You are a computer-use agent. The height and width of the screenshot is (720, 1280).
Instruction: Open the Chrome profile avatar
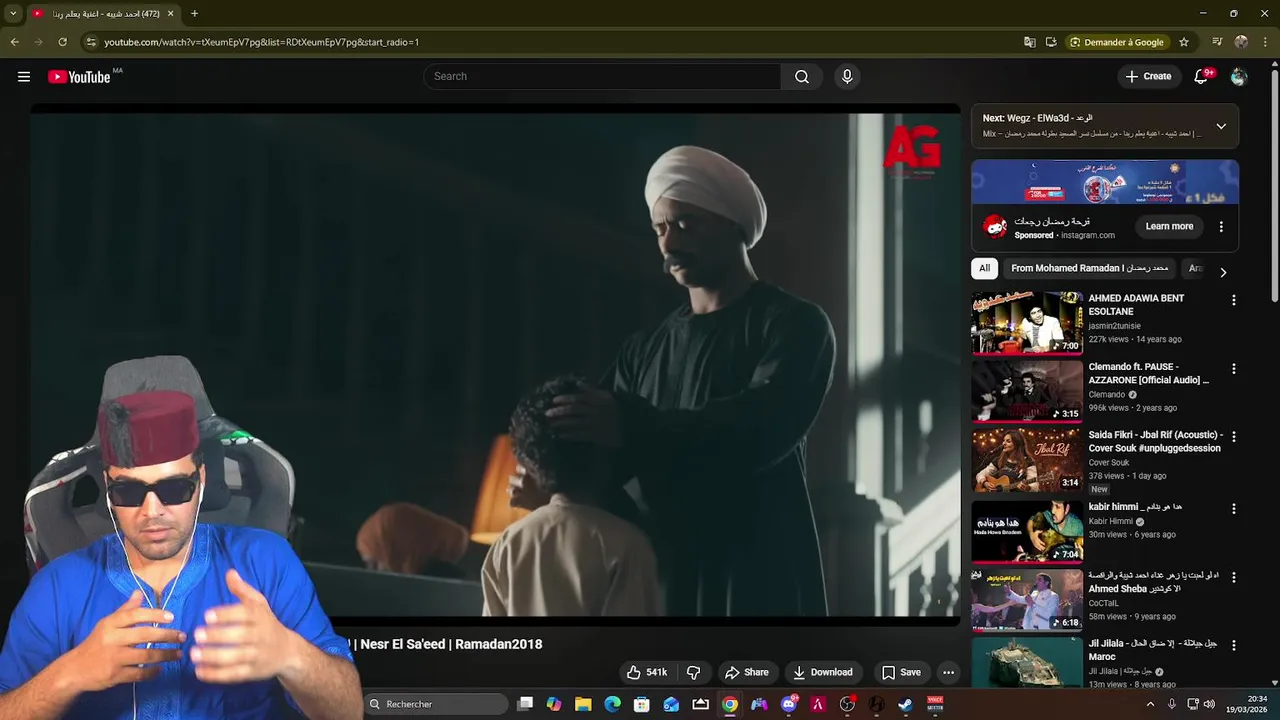coord(1241,42)
